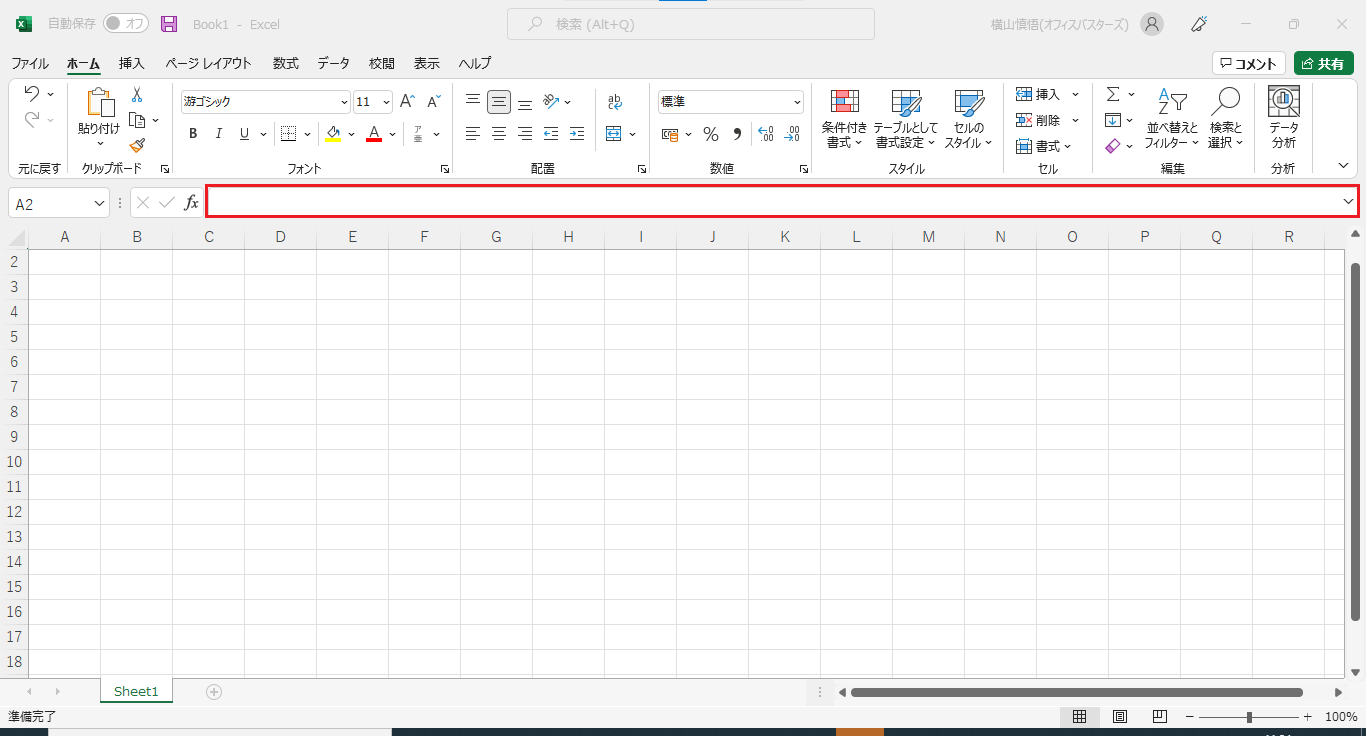Click the Wrap Text icon
Viewport: 1366px width, 736px height.
tap(614, 102)
